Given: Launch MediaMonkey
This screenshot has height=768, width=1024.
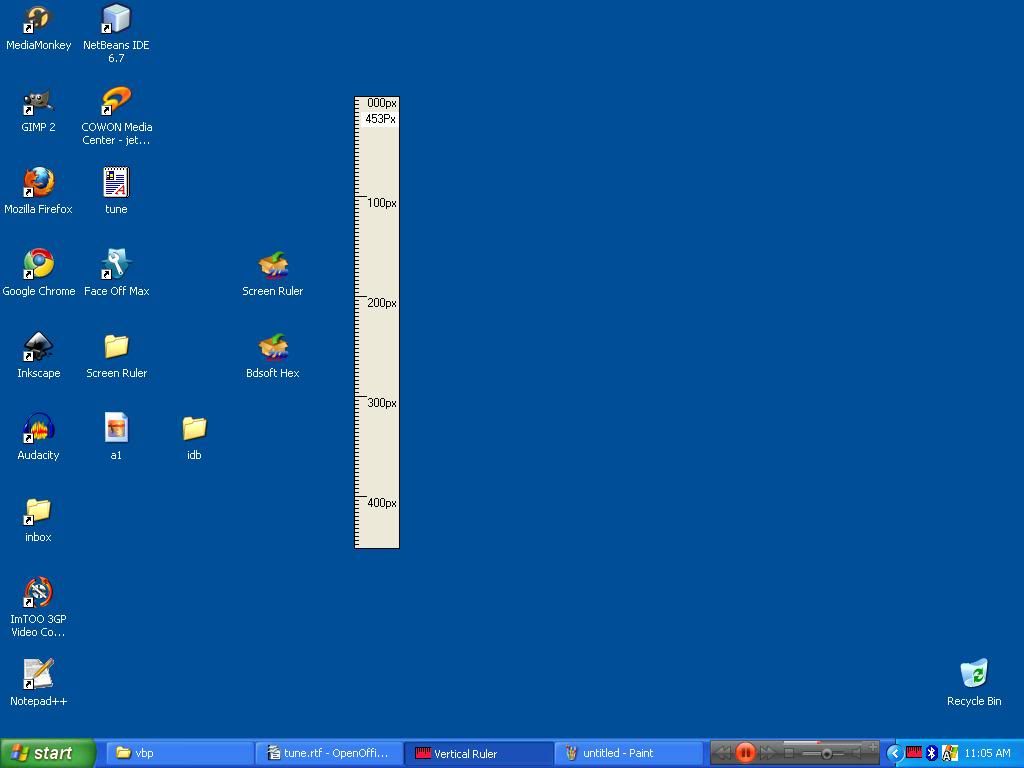Looking at the screenshot, I should [38, 17].
